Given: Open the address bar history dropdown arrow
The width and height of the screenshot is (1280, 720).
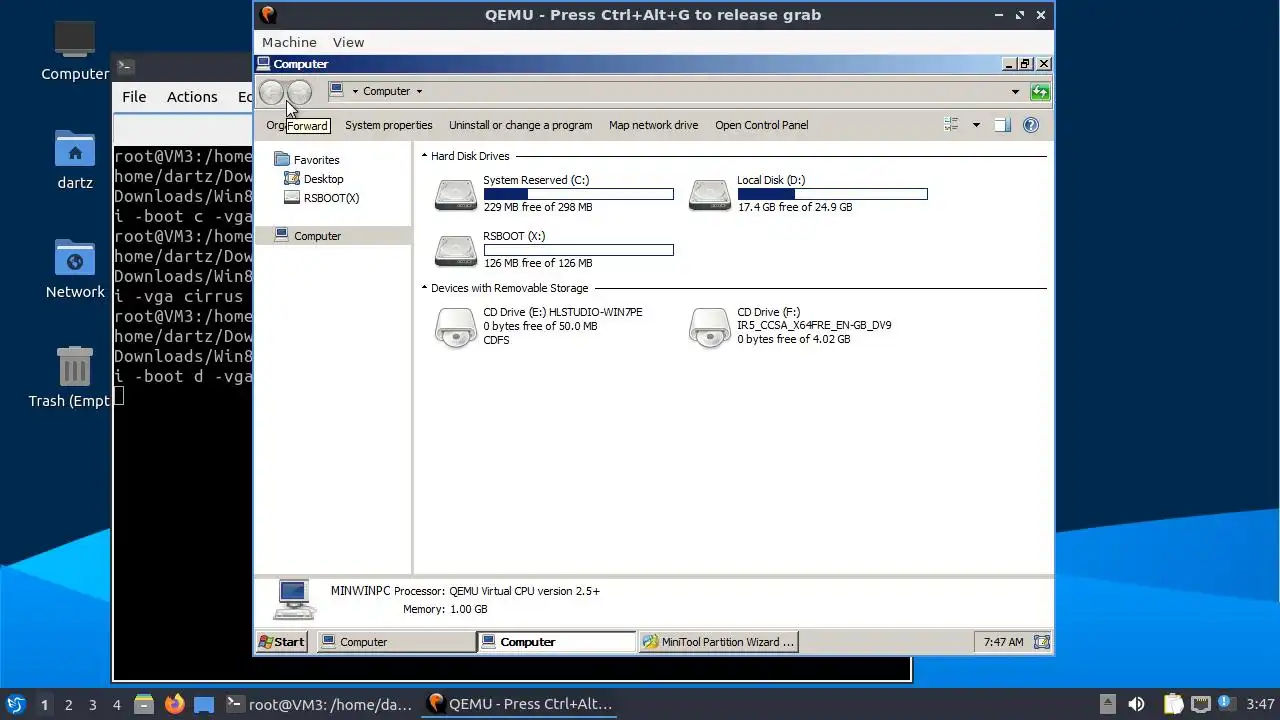Looking at the screenshot, I should [1015, 92].
